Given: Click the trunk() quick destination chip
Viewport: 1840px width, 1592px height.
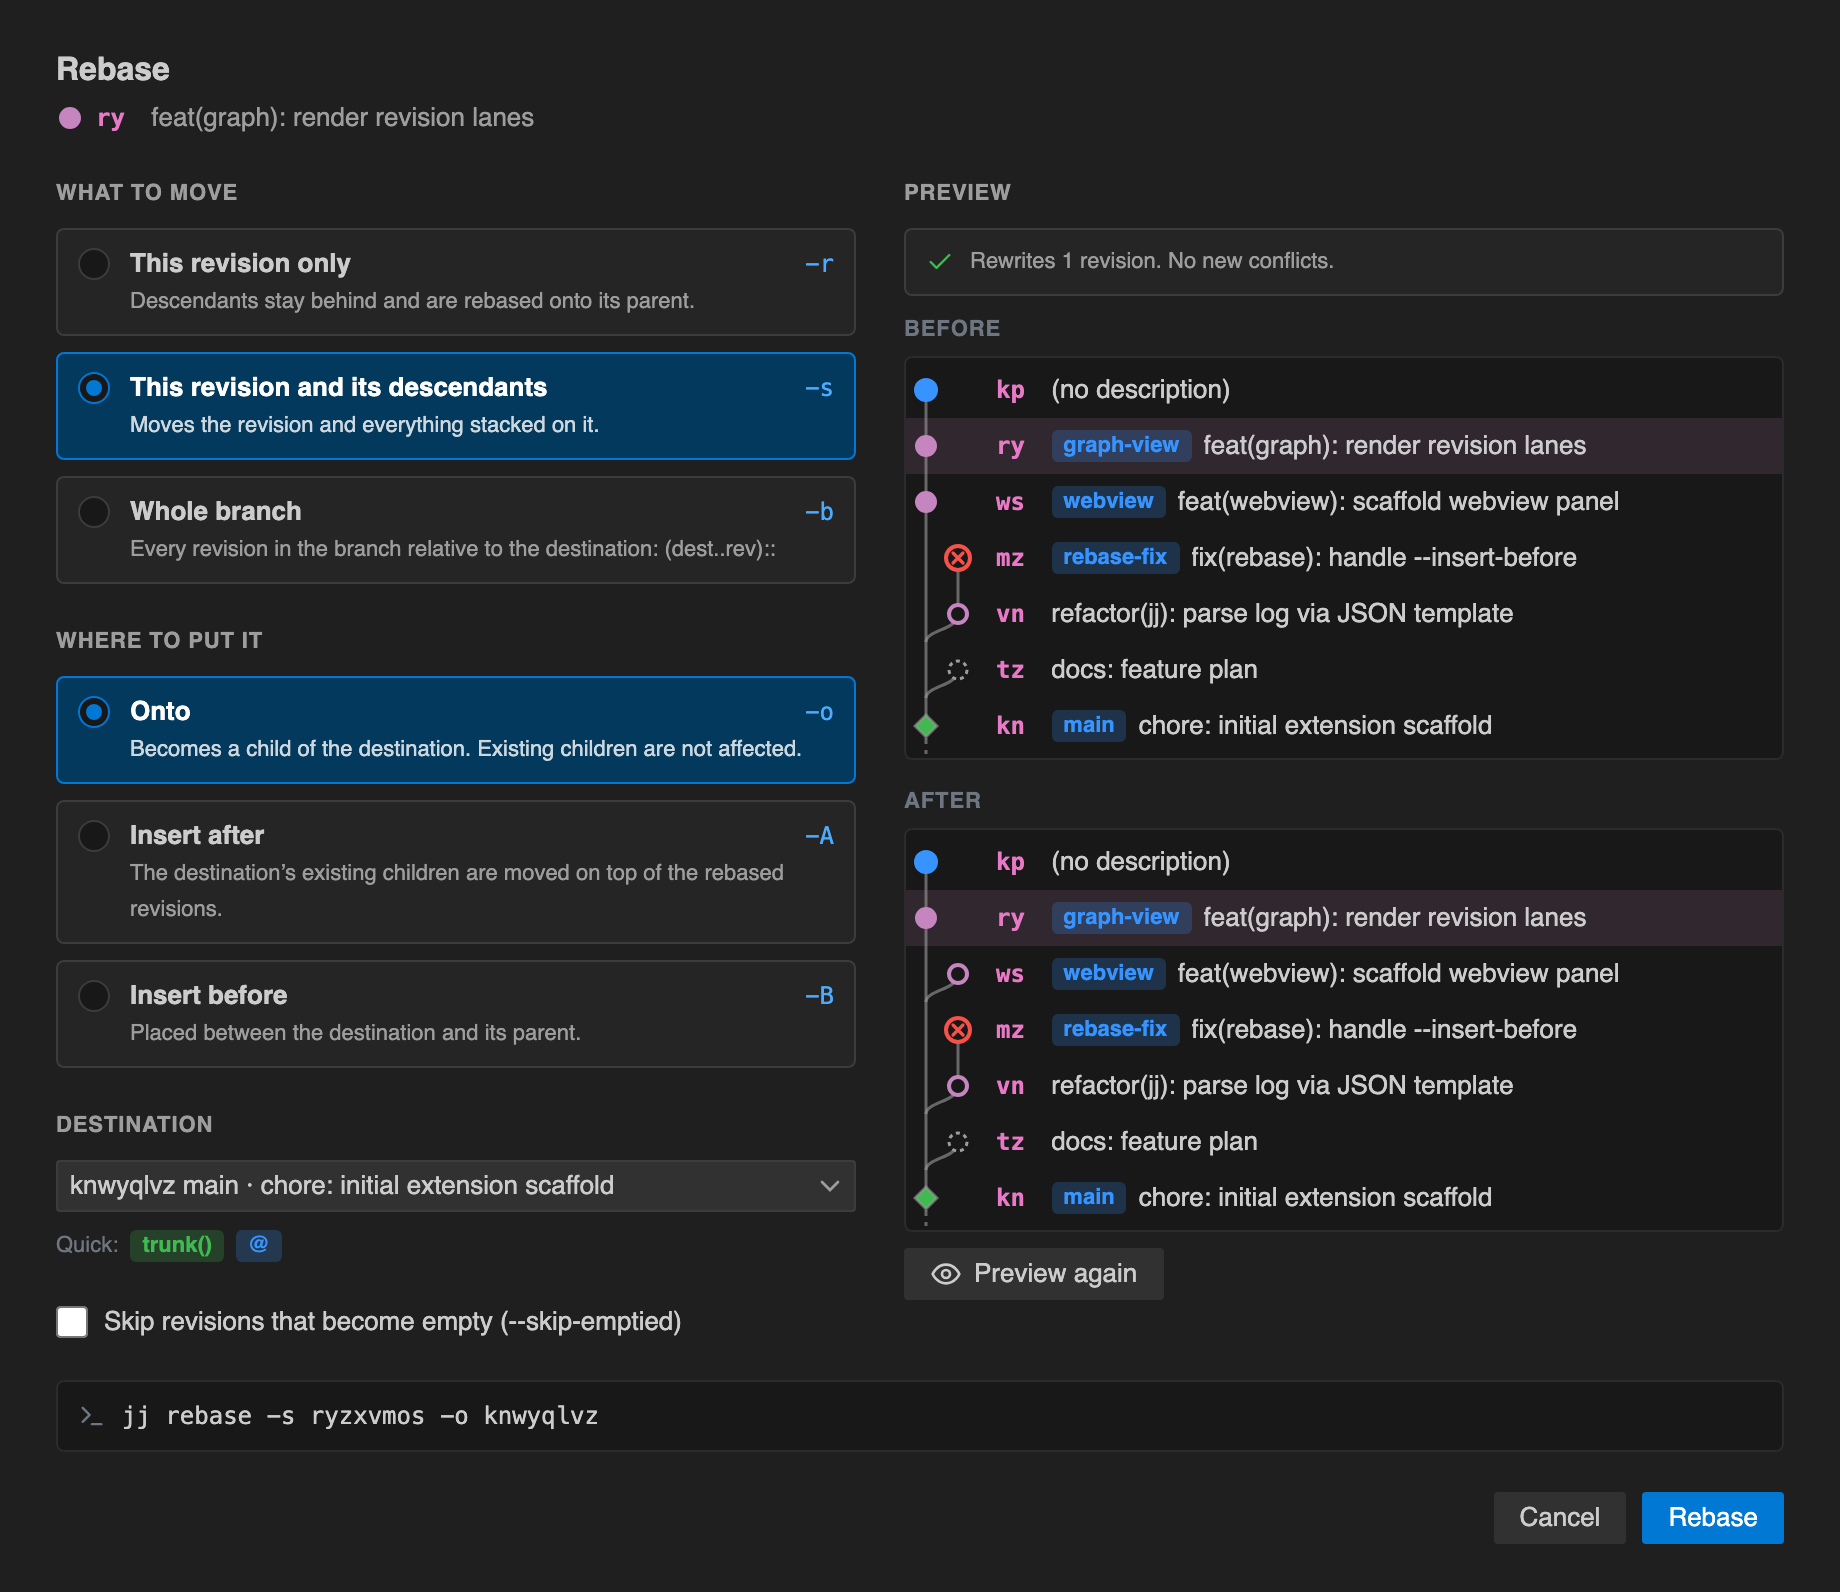Looking at the screenshot, I should click(177, 1245).
